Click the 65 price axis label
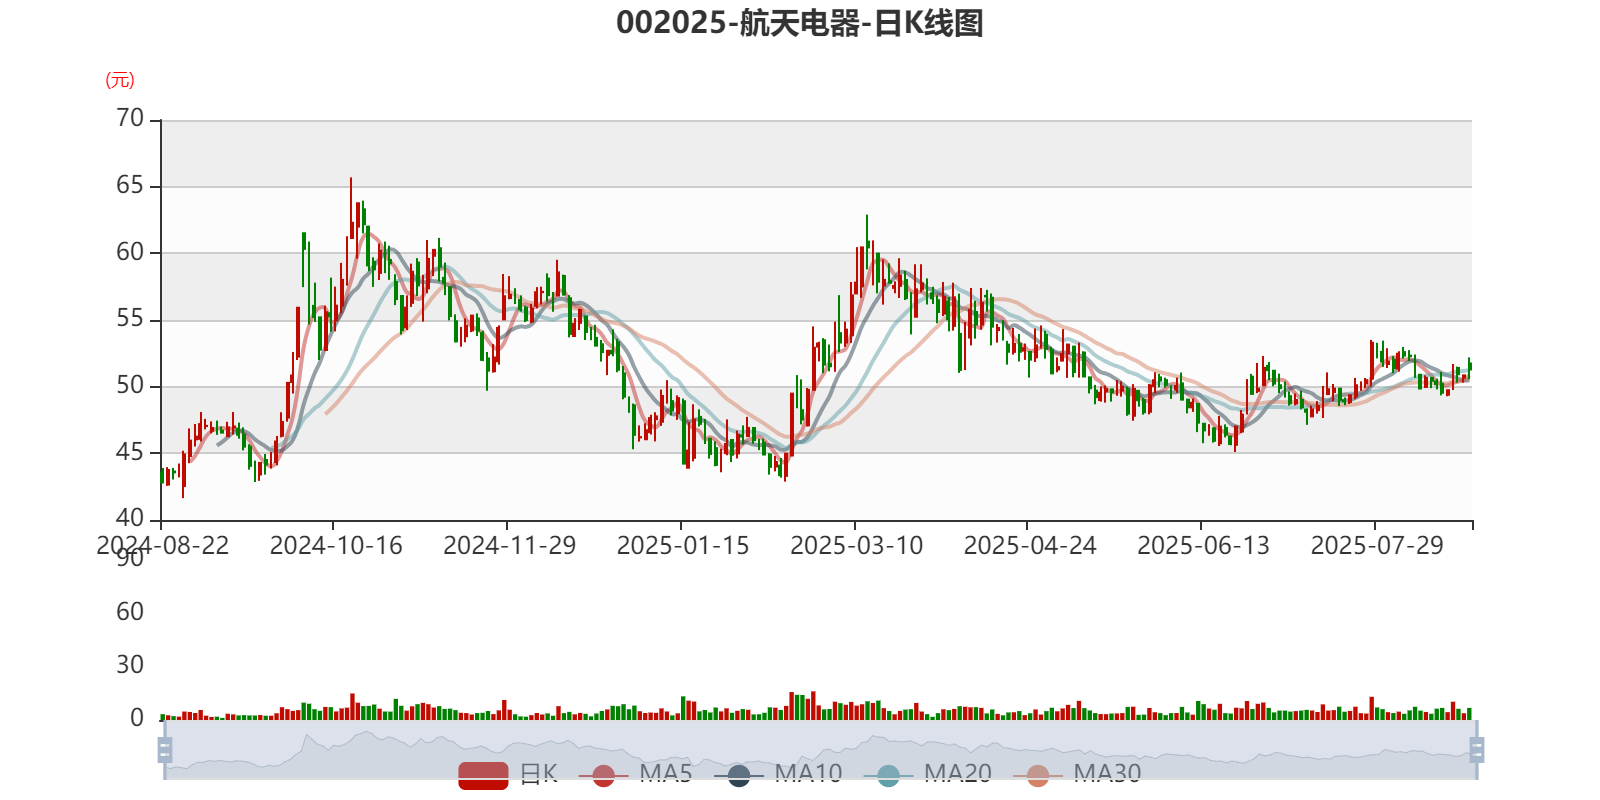Screen dimensions: 1600x800 pos(130,186)
